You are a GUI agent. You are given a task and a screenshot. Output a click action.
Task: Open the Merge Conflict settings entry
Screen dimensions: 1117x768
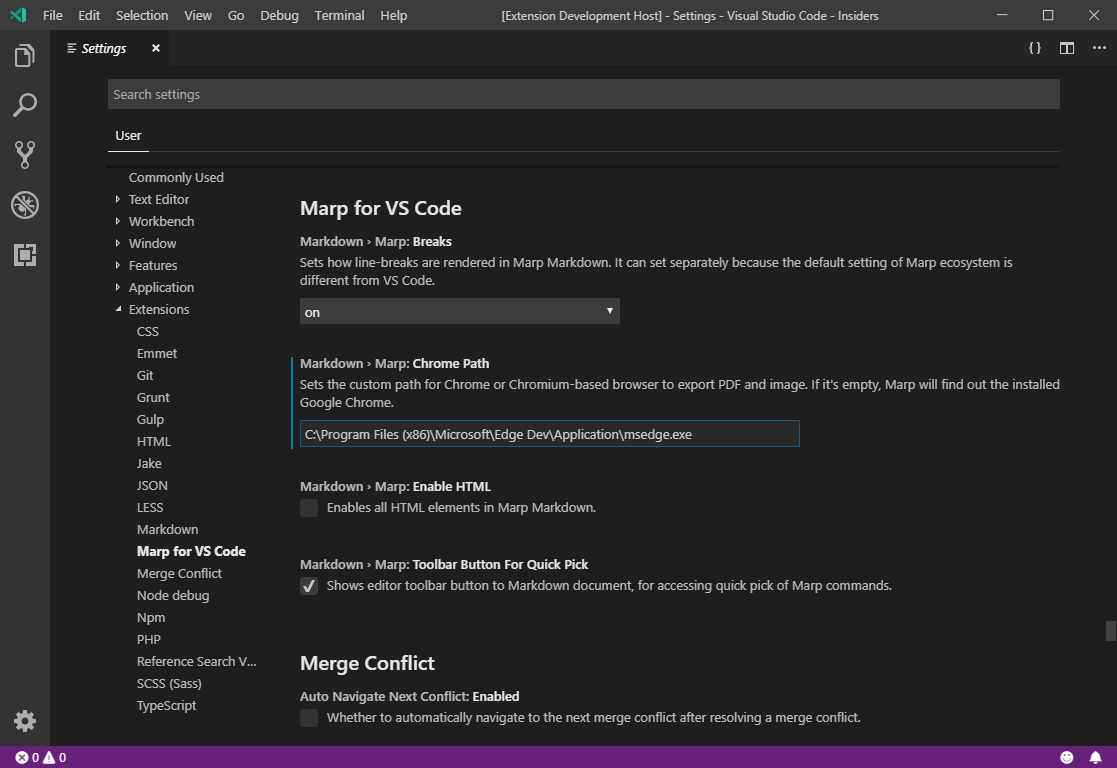(179, 573)
